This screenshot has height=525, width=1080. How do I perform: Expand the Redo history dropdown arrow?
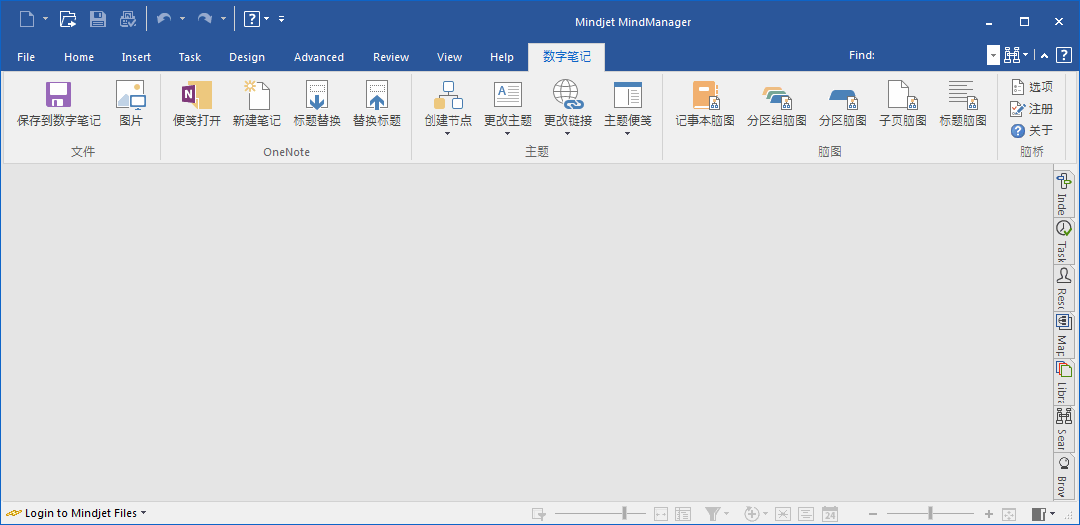[x=223, y=19]
